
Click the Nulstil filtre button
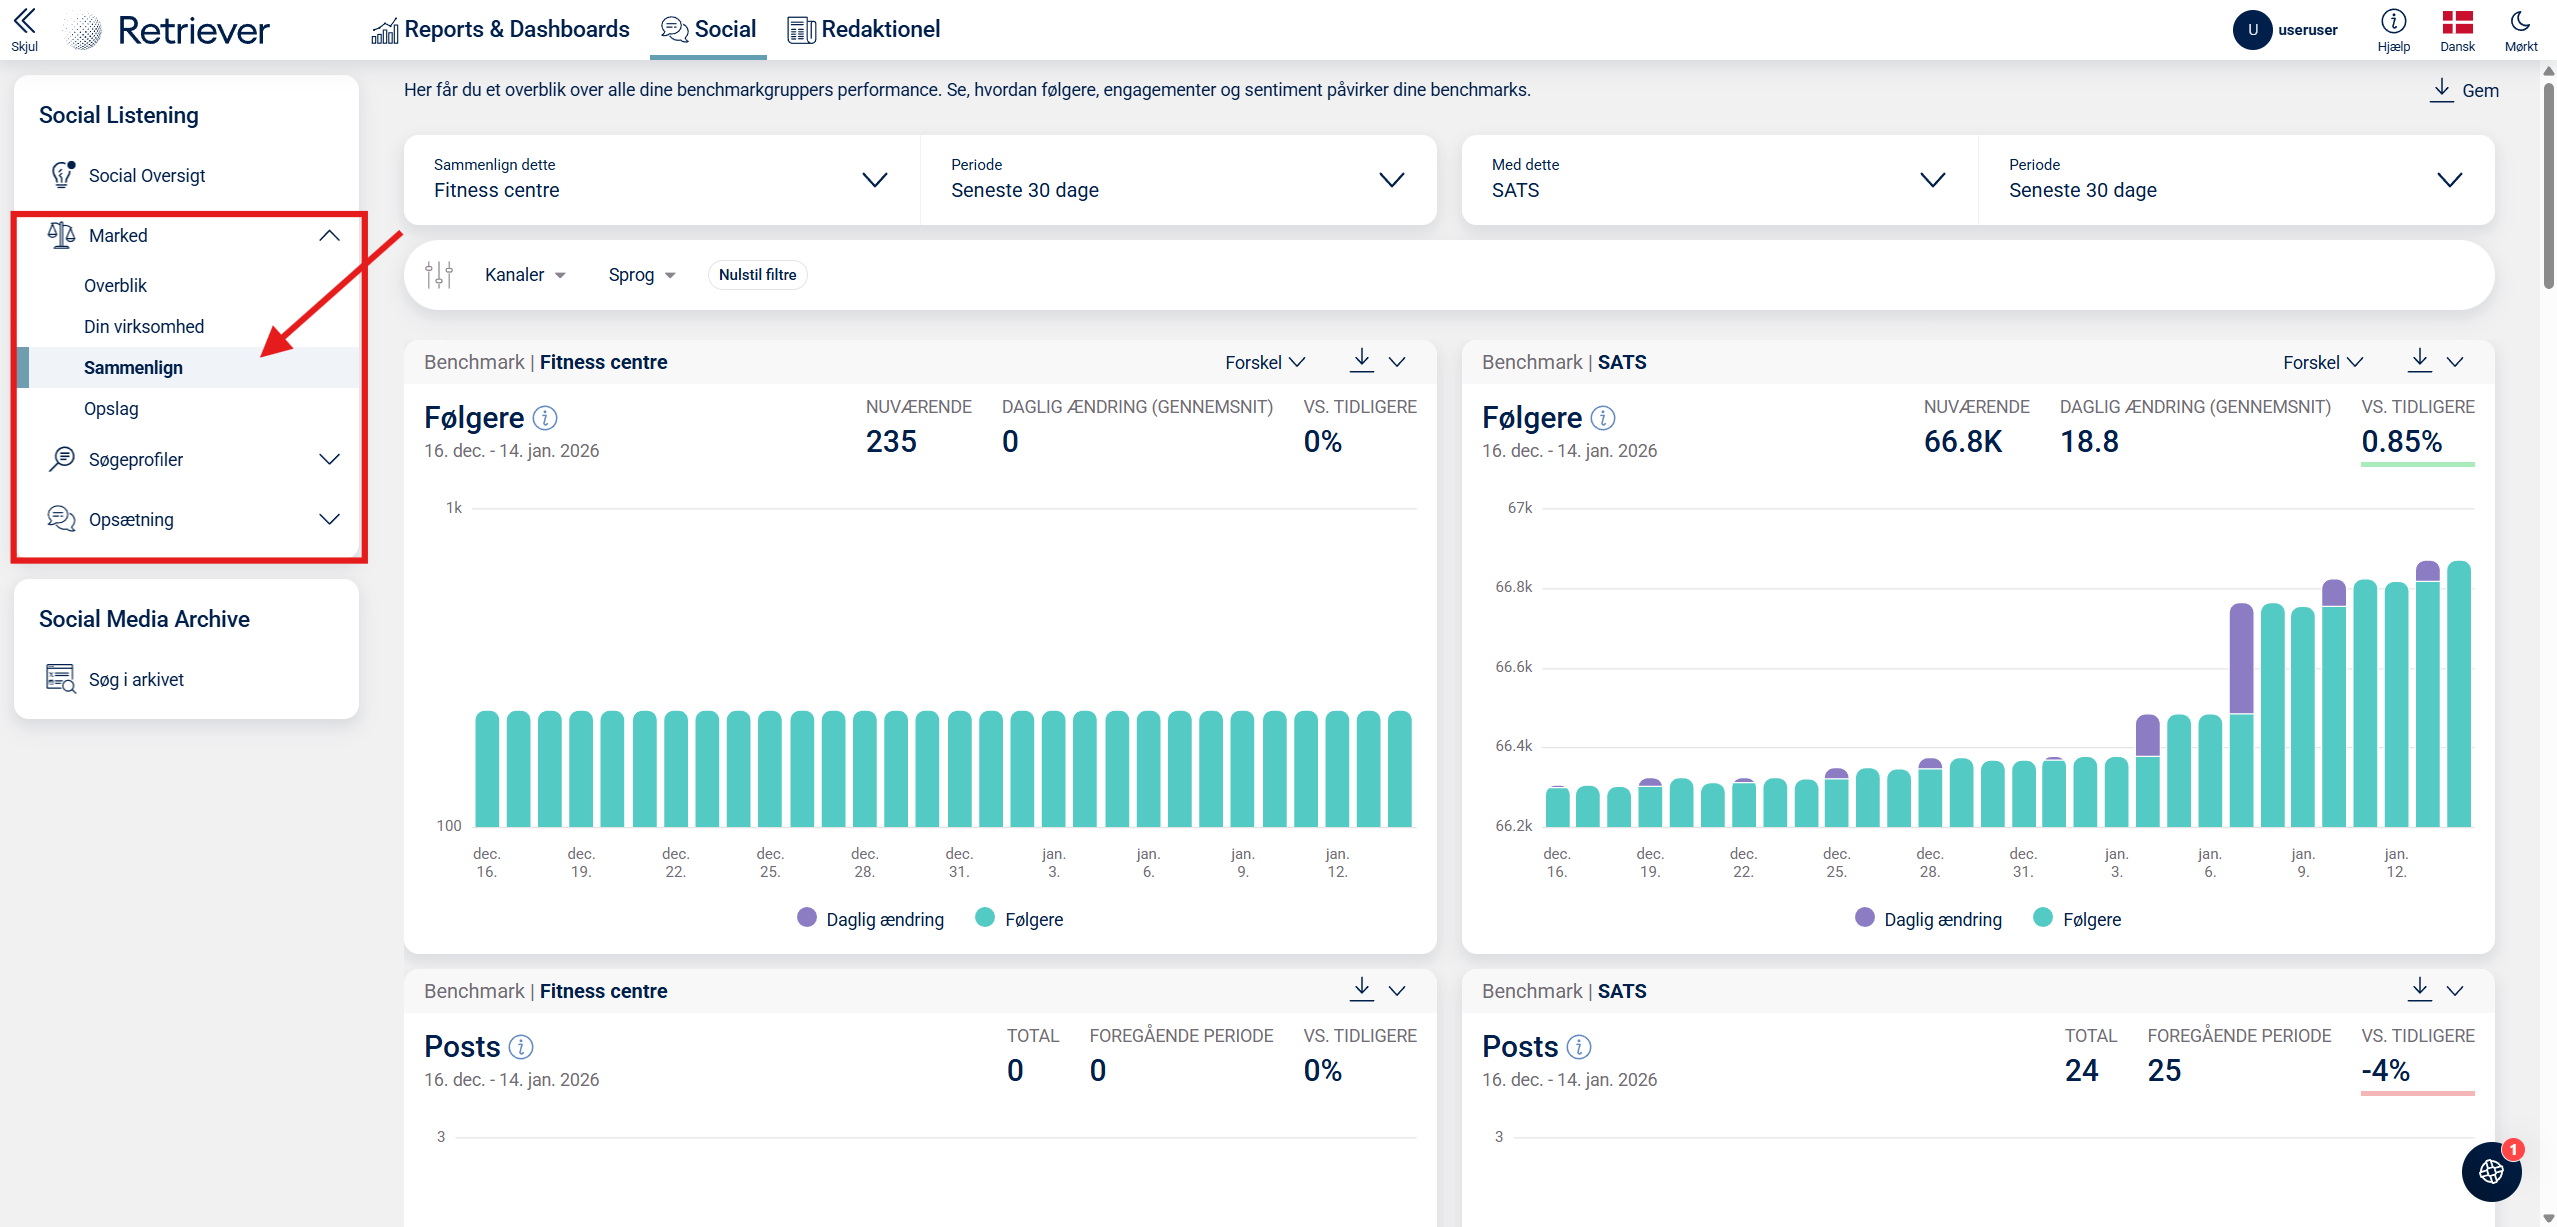(757, 275)
